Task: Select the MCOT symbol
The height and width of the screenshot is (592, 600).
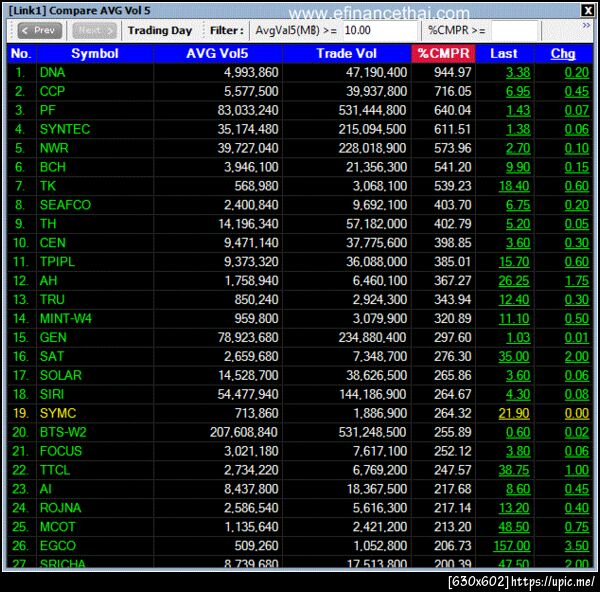Action: (x=57, y=527)
